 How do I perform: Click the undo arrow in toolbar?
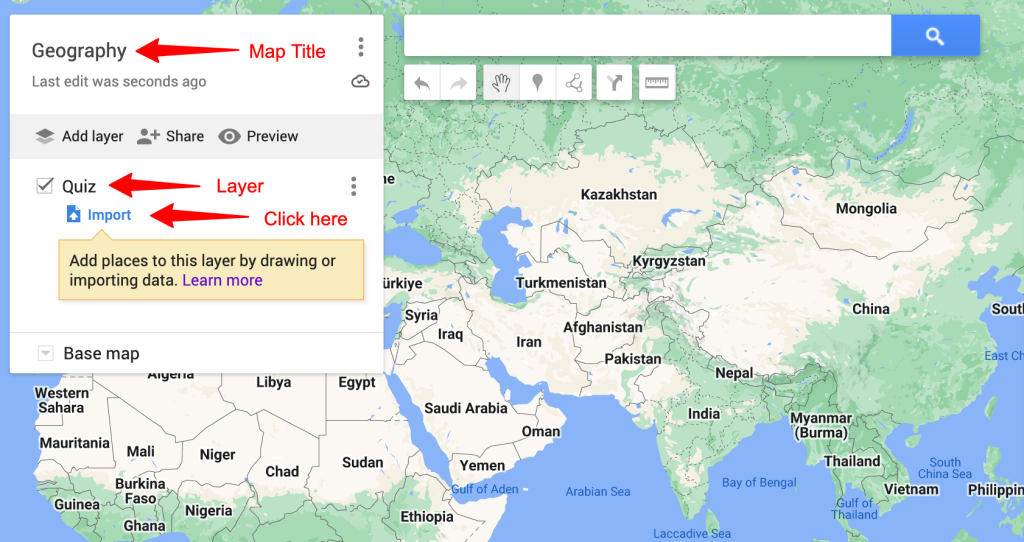point(422,82)
